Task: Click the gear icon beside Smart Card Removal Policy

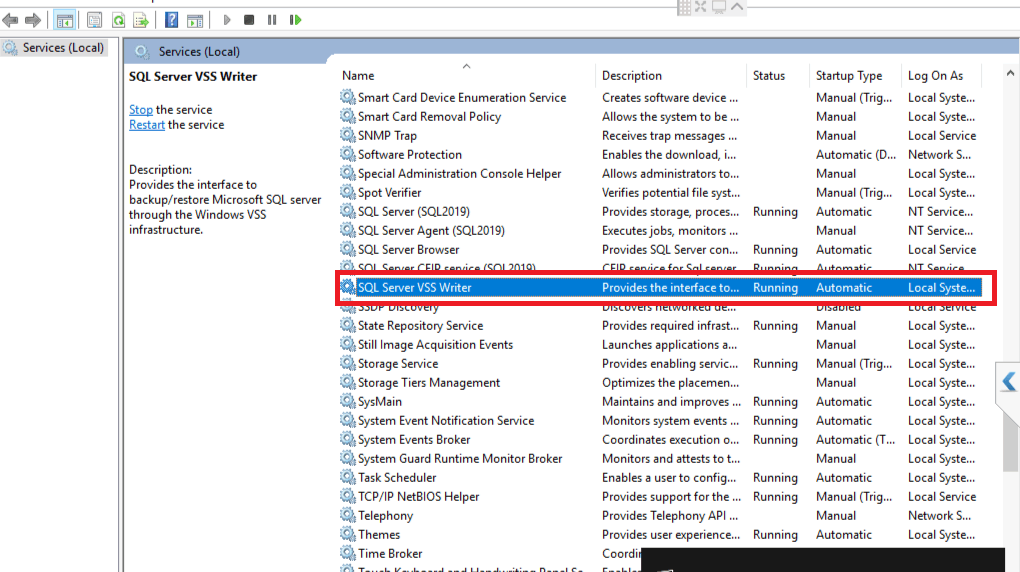Action: click(347, 116)
